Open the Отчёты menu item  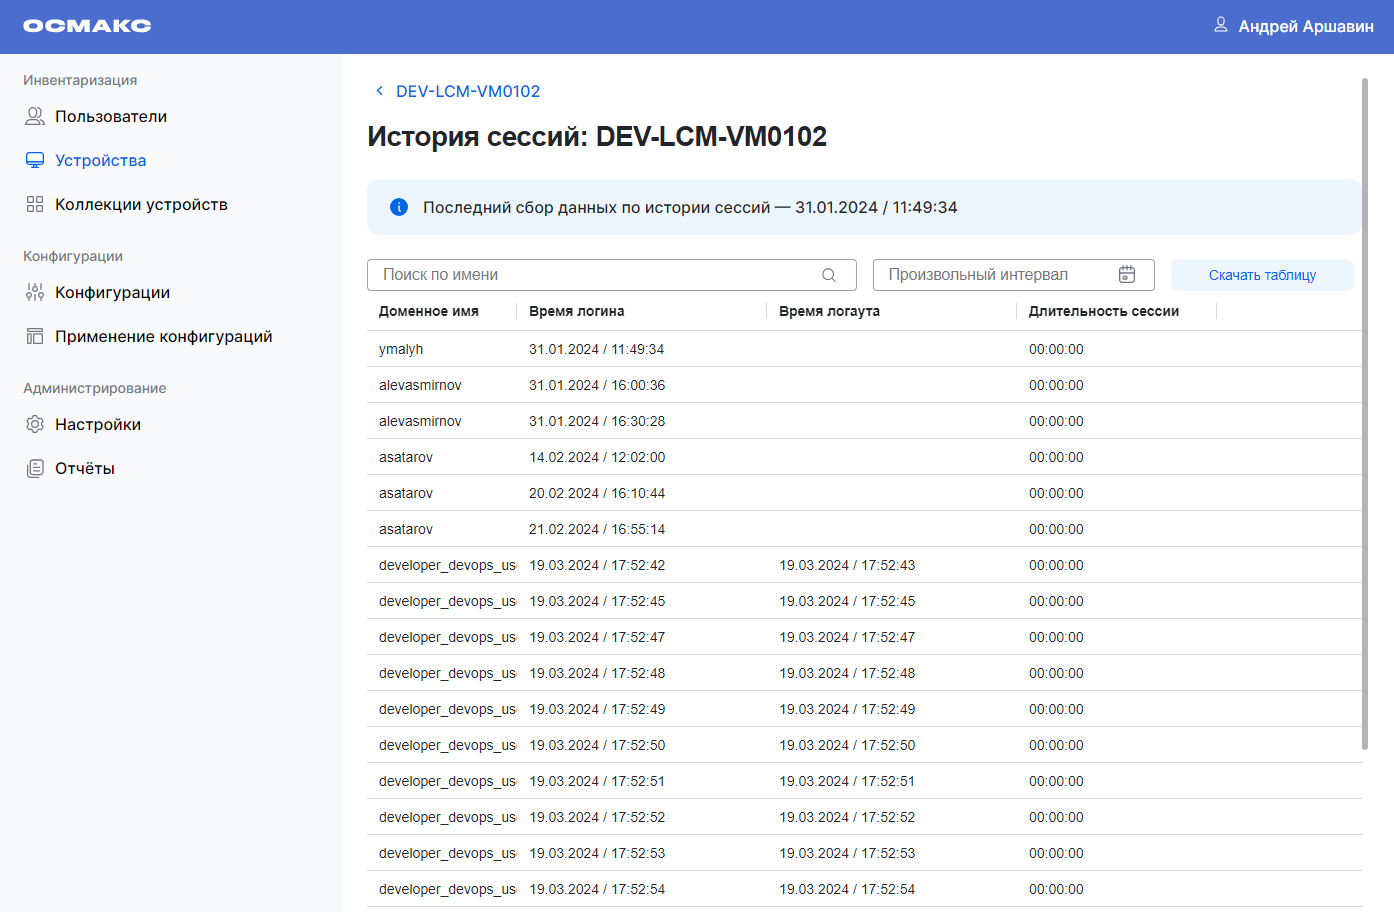pos(85,469)
